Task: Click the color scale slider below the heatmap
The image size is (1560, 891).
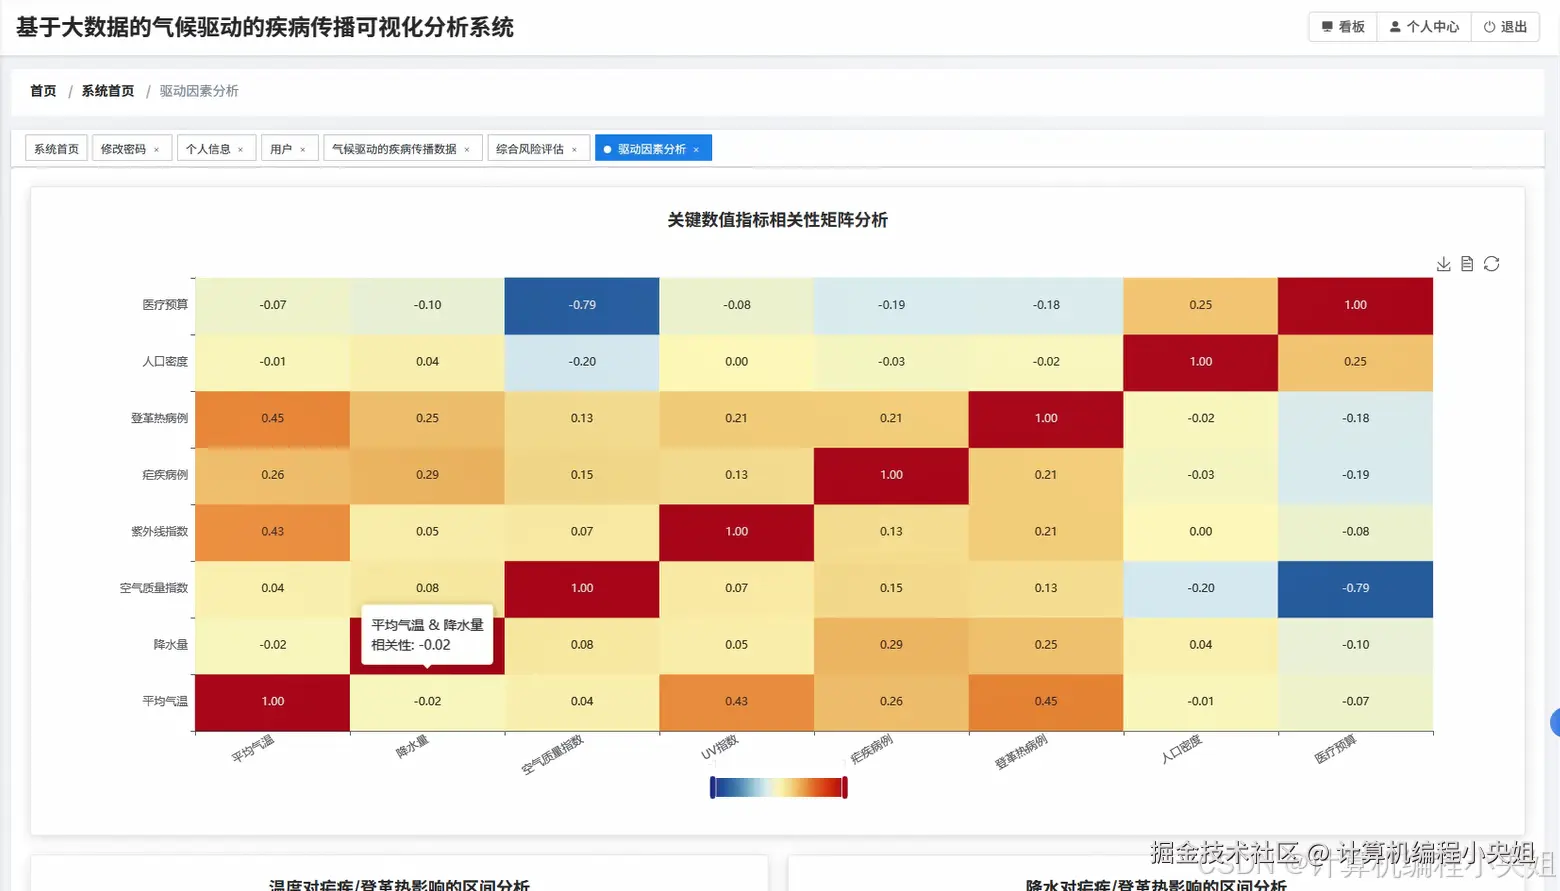Action: click(x=777, y=787)
